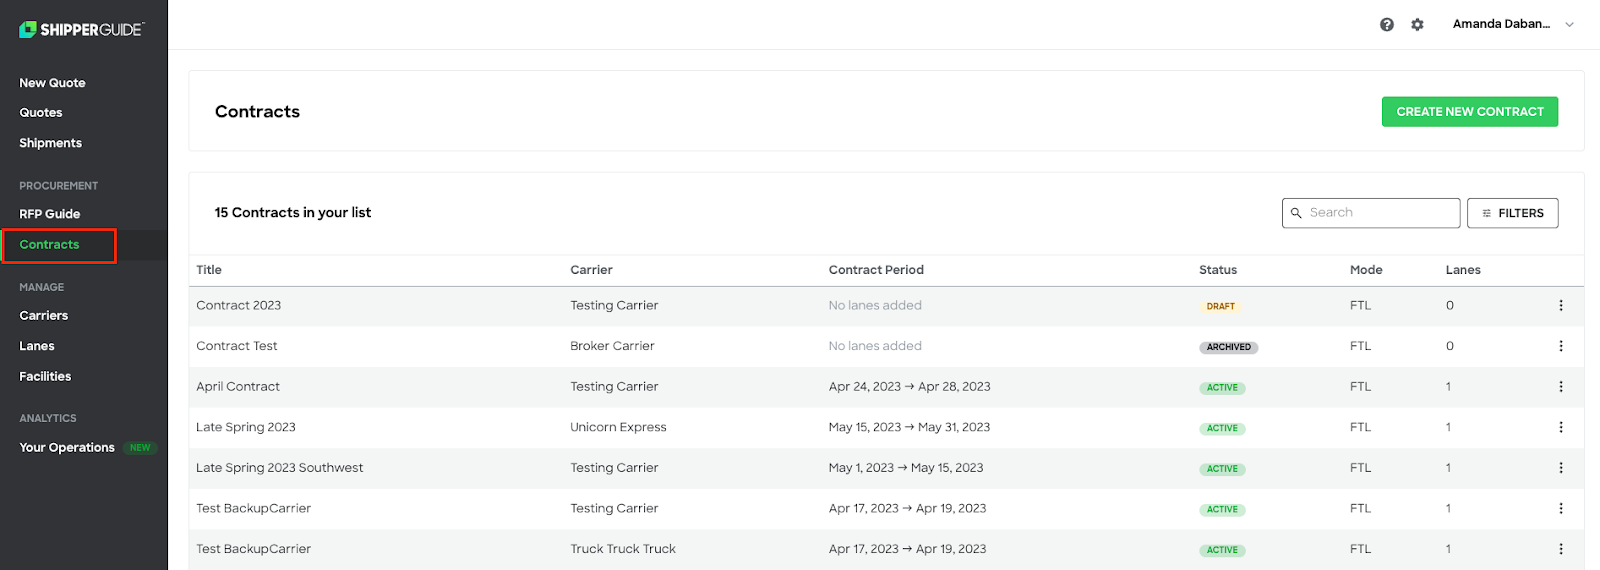
Task: Open the kebab menu for Contract 2023
Action: [x=1560, y=306]
